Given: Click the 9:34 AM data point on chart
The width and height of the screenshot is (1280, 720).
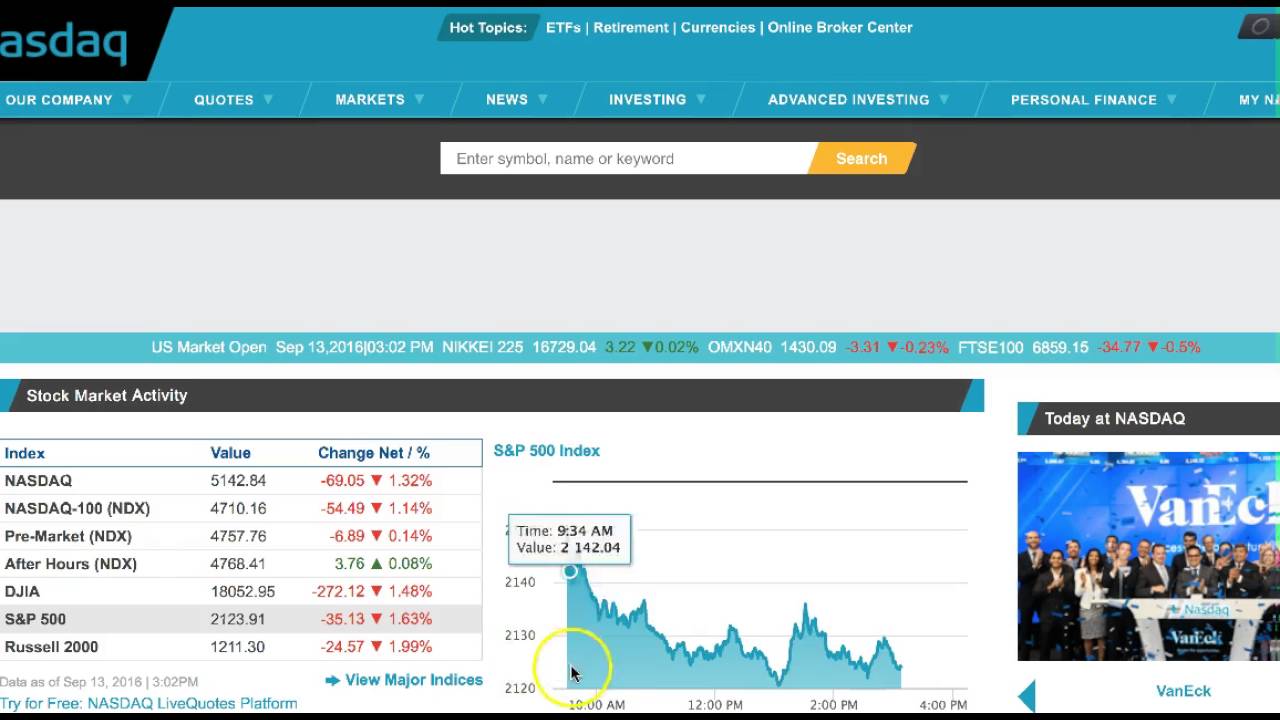Looking at the screenshot, I should pyautogui.click(x=570, y=571).
